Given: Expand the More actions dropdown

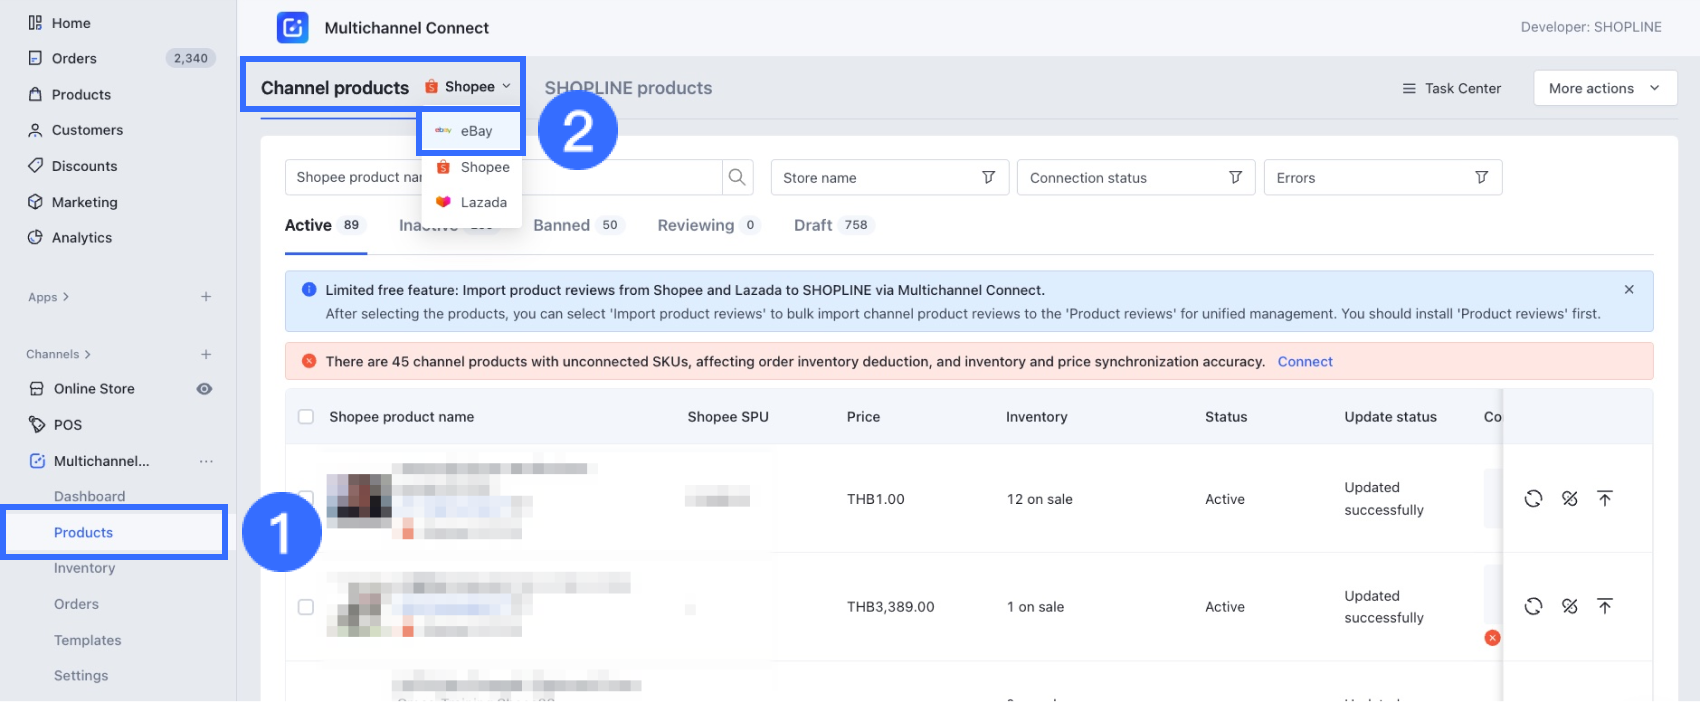Looking at the screenshot, I should tap(1604, 88).
